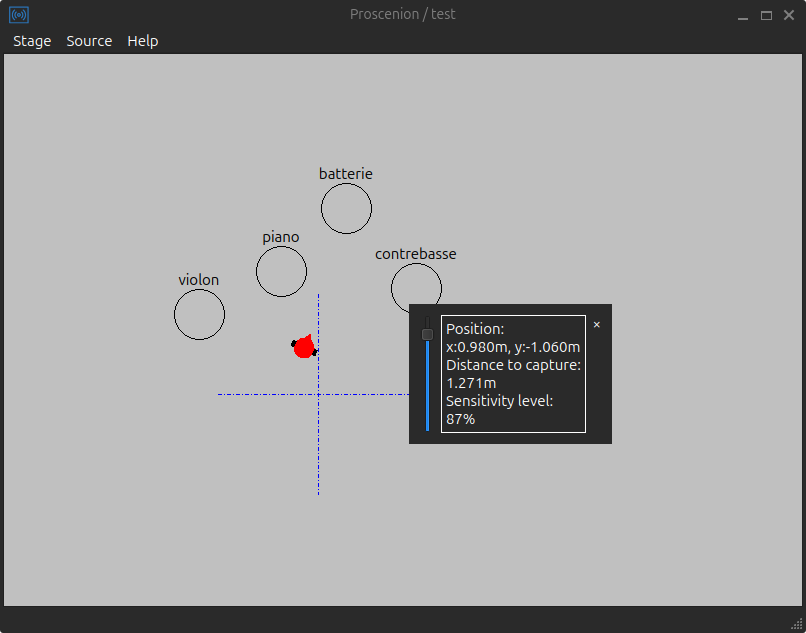806x633 pixels.
Task: Click the sensitivity value 87%
Action: click(461, 419)
